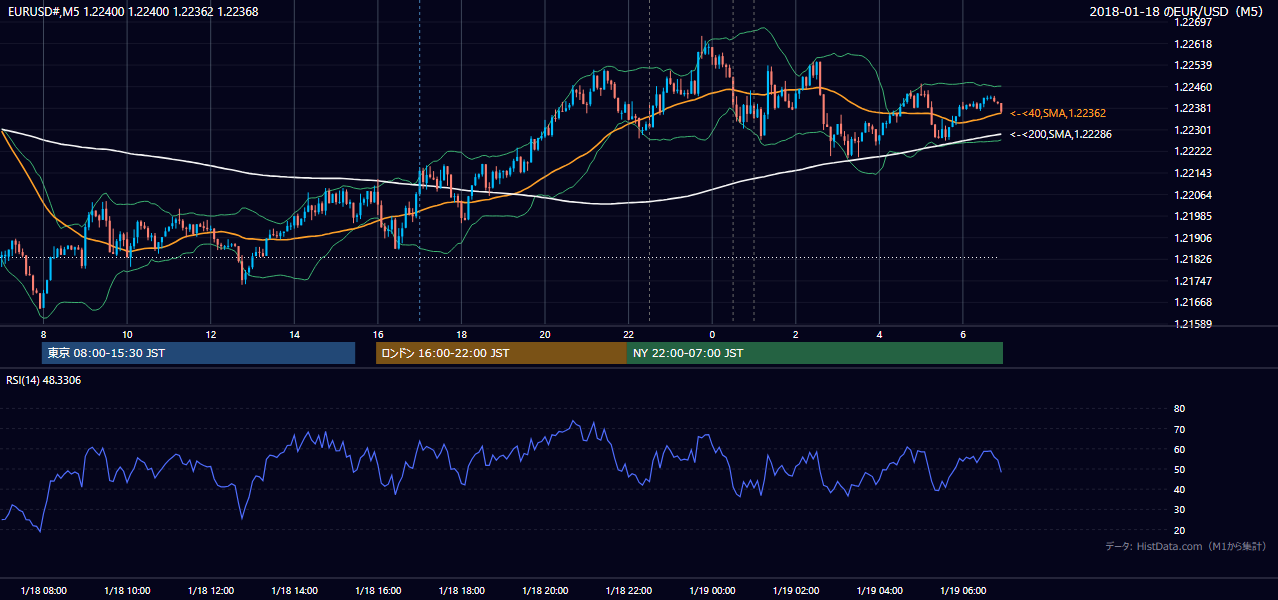The height and width of the screenshot is (600, 1278).
Task: Click the bottom date label 1/19 04:00
Action: coord(879,591)
